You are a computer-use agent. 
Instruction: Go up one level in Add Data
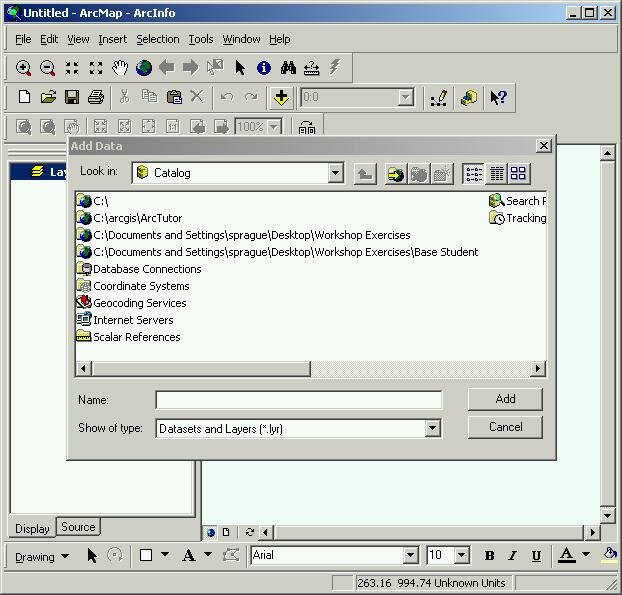tap(365, 174)
